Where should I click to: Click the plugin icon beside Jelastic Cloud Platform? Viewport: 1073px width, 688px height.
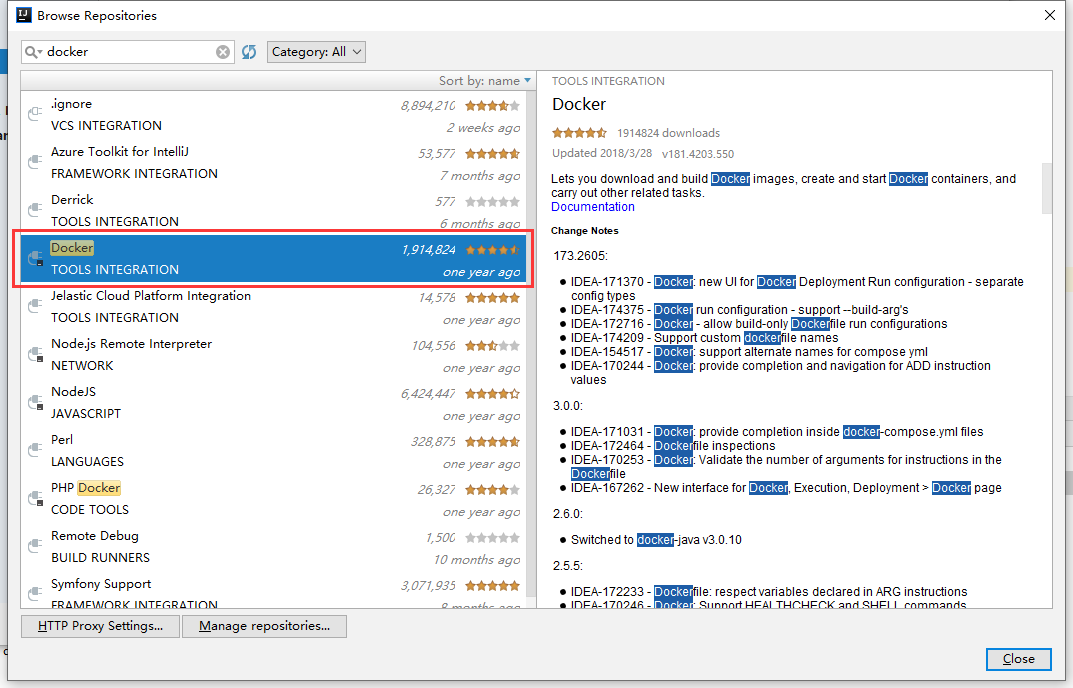click(x=35, y=306)
